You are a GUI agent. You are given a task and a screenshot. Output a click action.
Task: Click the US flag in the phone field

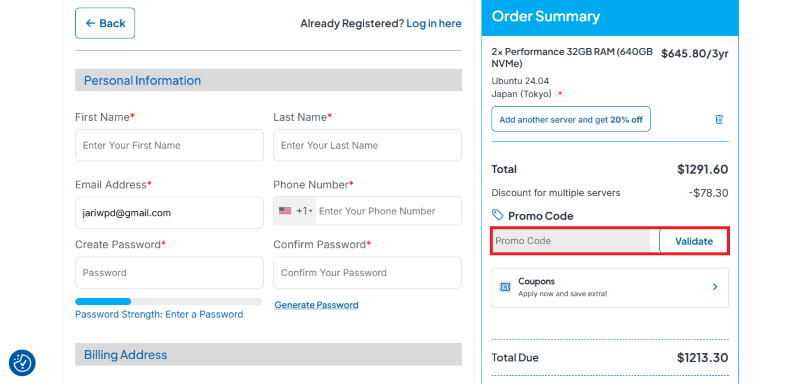coord(285,211)
